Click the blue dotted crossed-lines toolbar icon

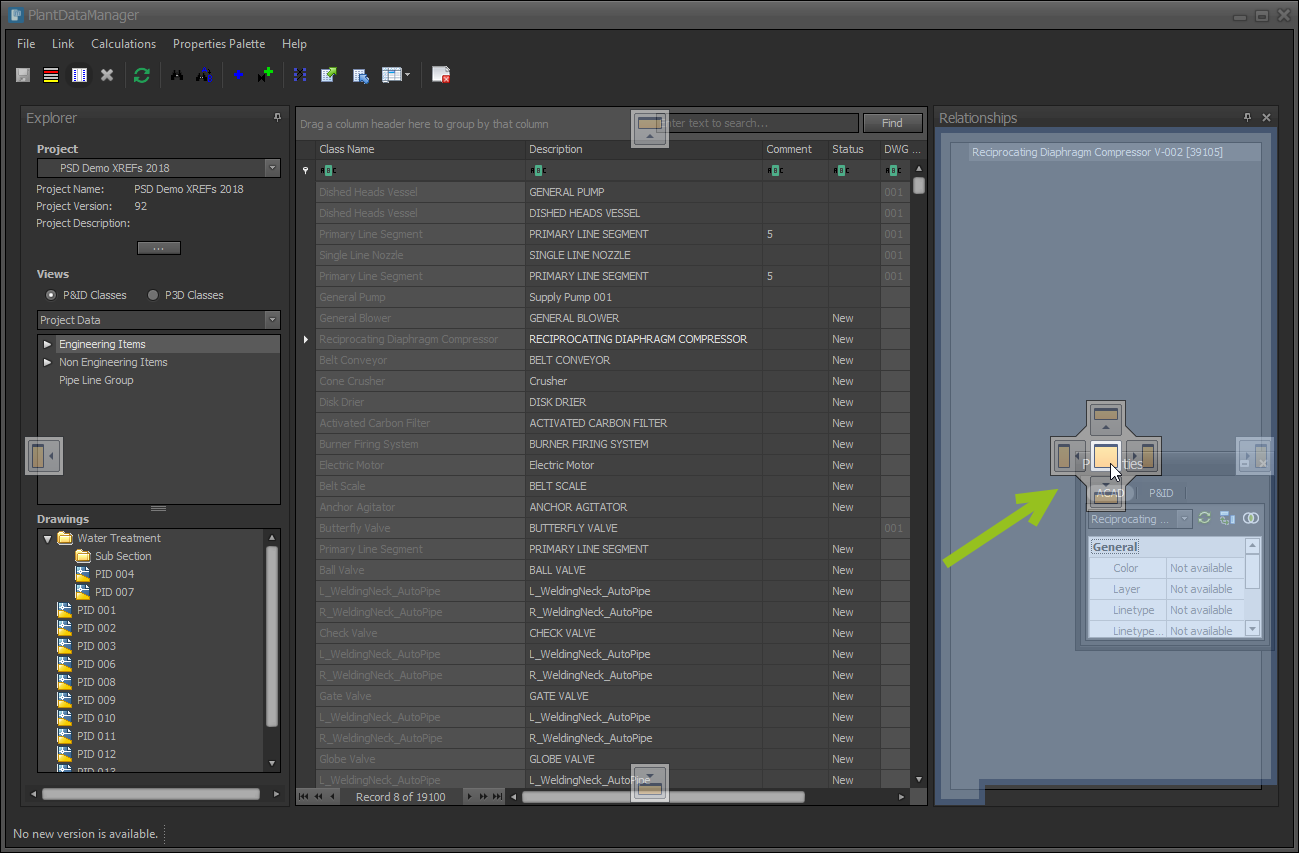(300, 75)
